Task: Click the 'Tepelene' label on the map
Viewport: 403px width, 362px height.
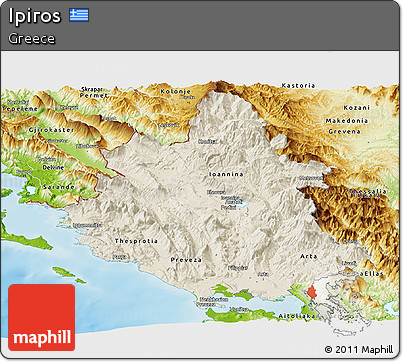Action: [x=20, y=109]
